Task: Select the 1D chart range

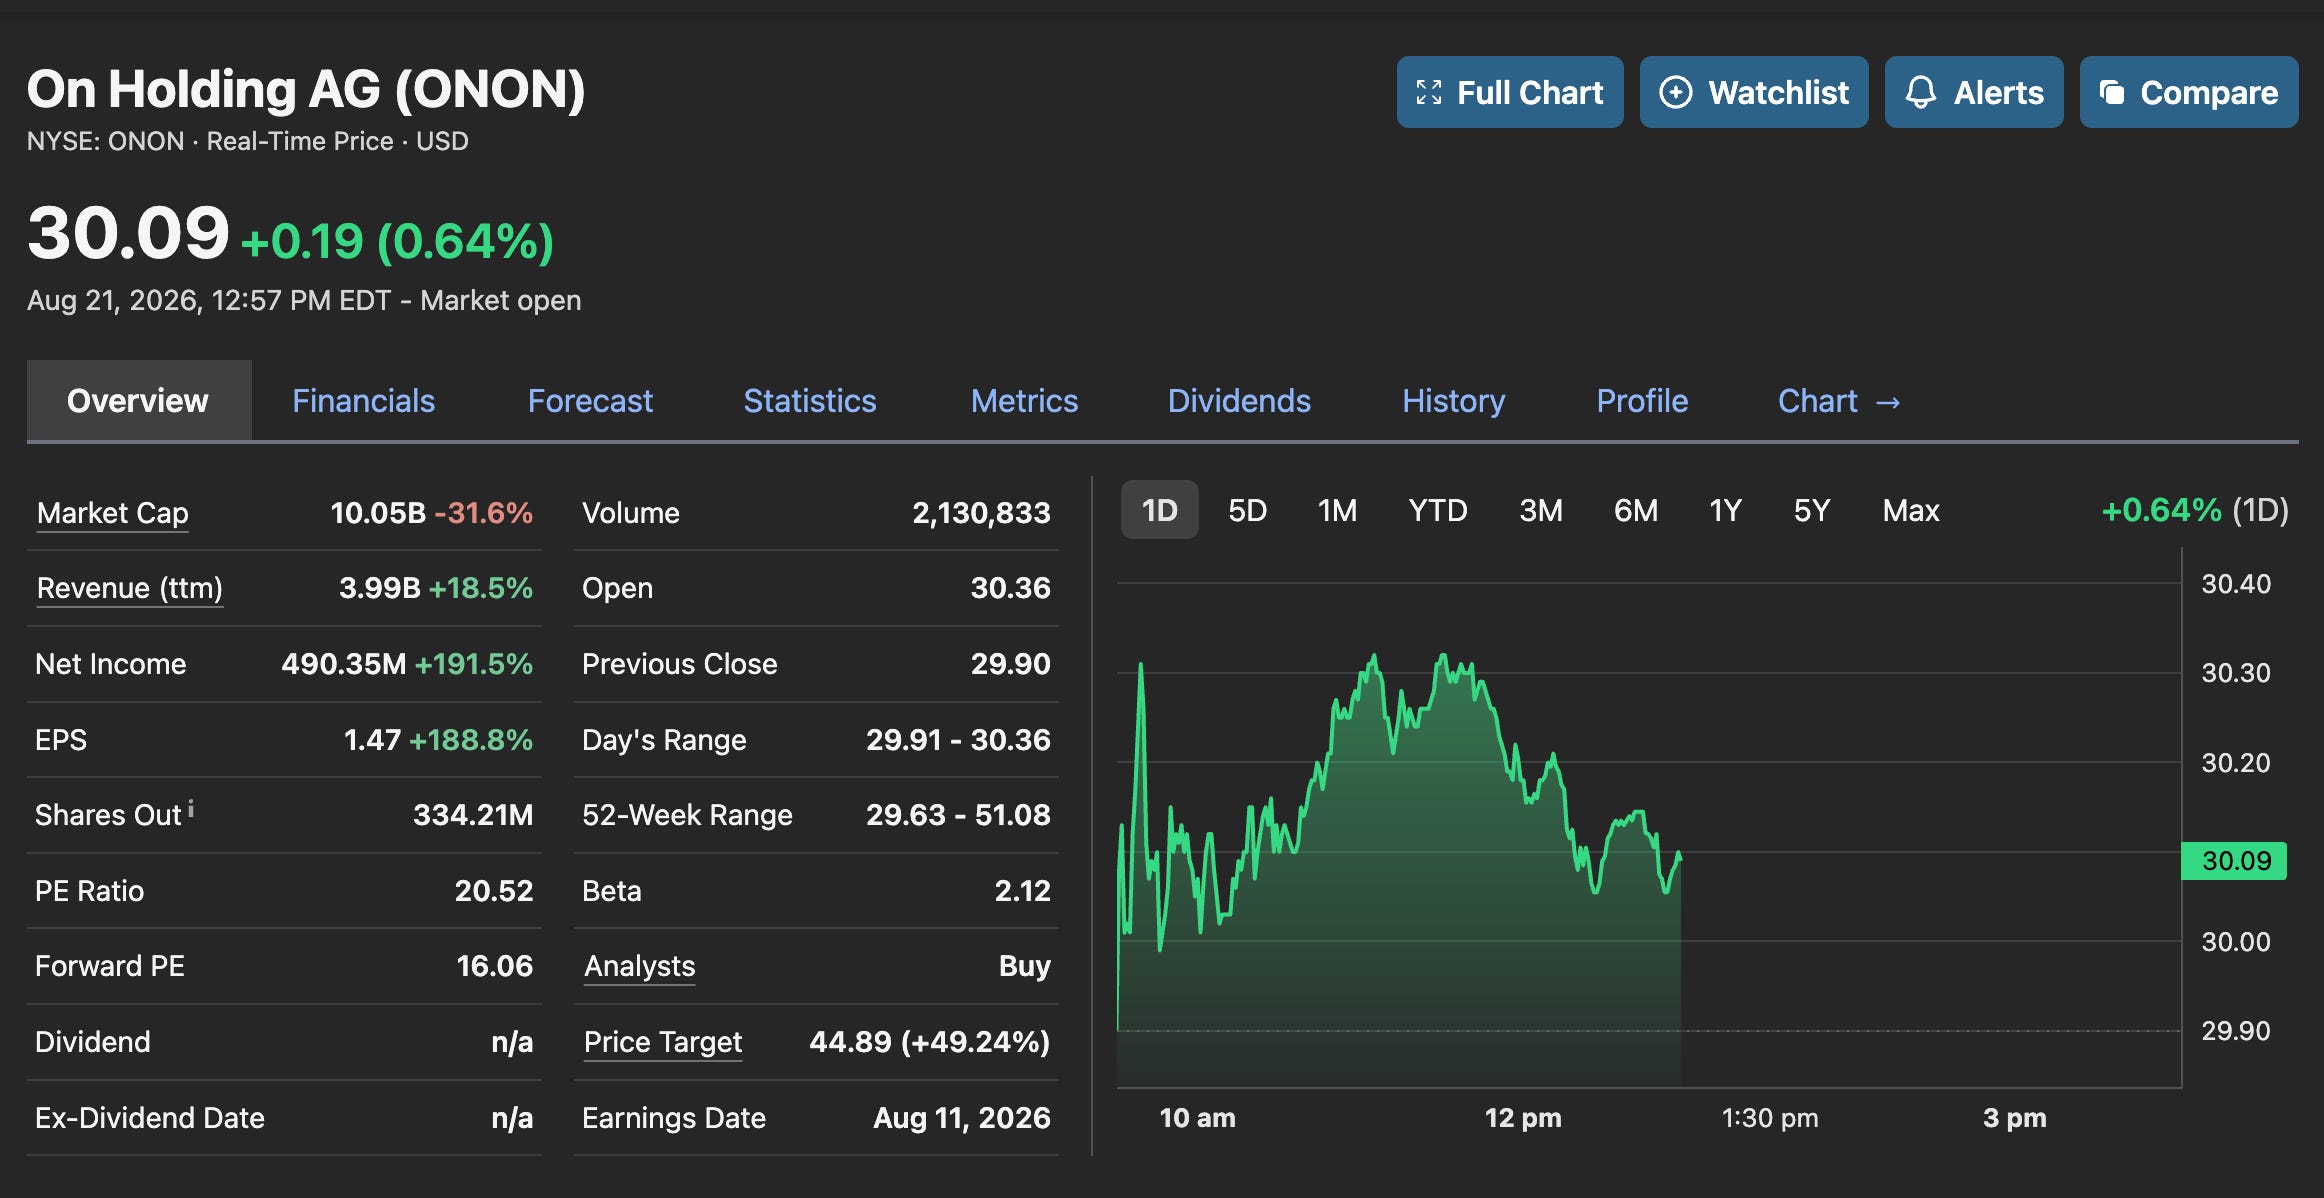Action: tap(1159, 511)
